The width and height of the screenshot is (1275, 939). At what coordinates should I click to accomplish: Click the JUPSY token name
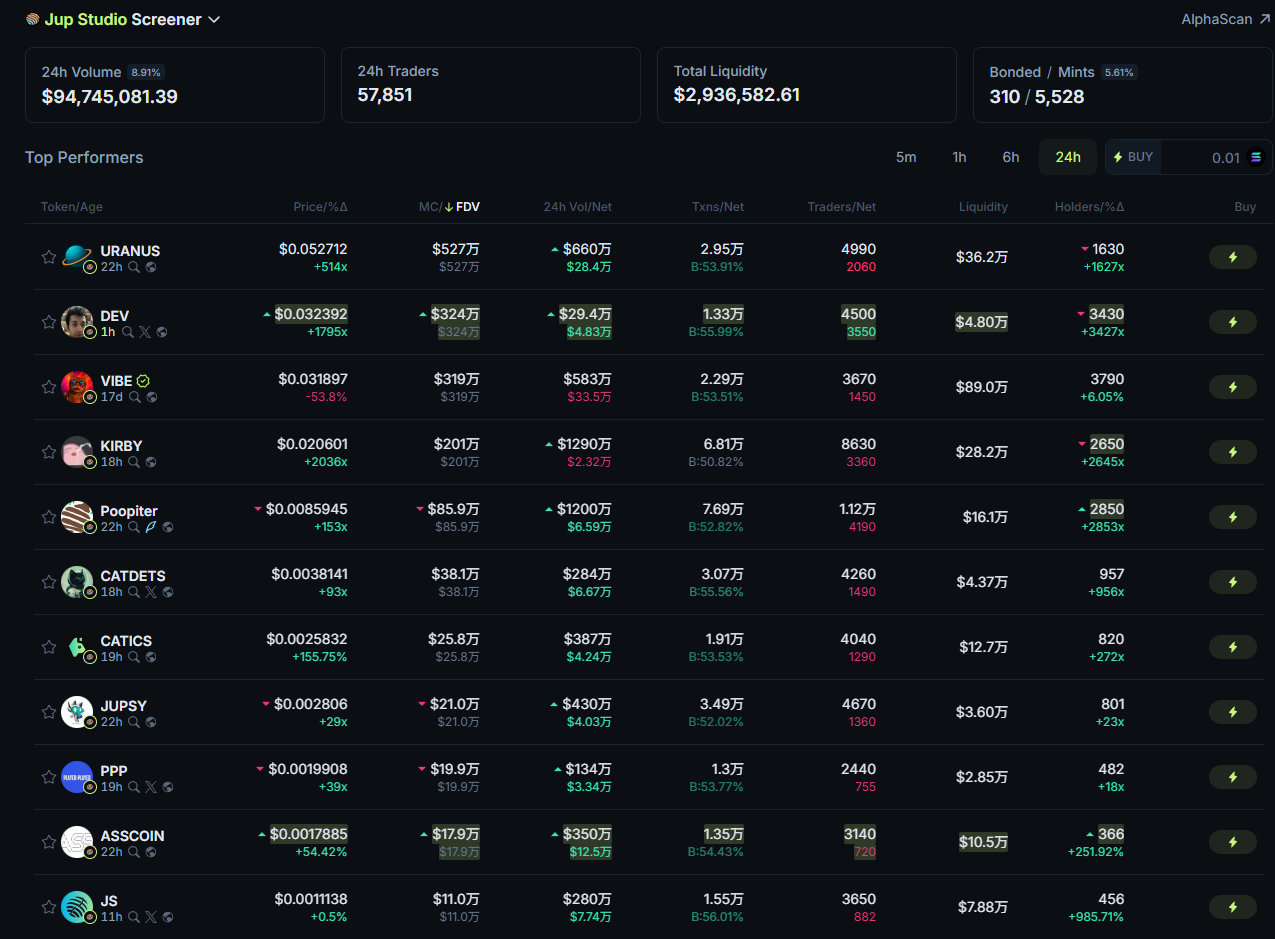pyautogui.click(x=123, y=705)
